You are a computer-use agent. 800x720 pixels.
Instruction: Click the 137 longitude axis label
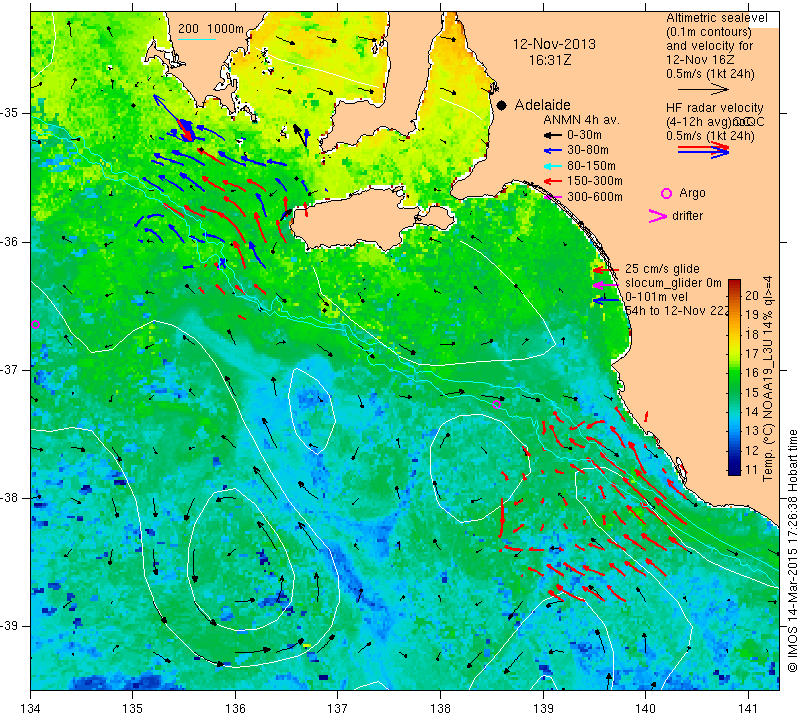338,709
